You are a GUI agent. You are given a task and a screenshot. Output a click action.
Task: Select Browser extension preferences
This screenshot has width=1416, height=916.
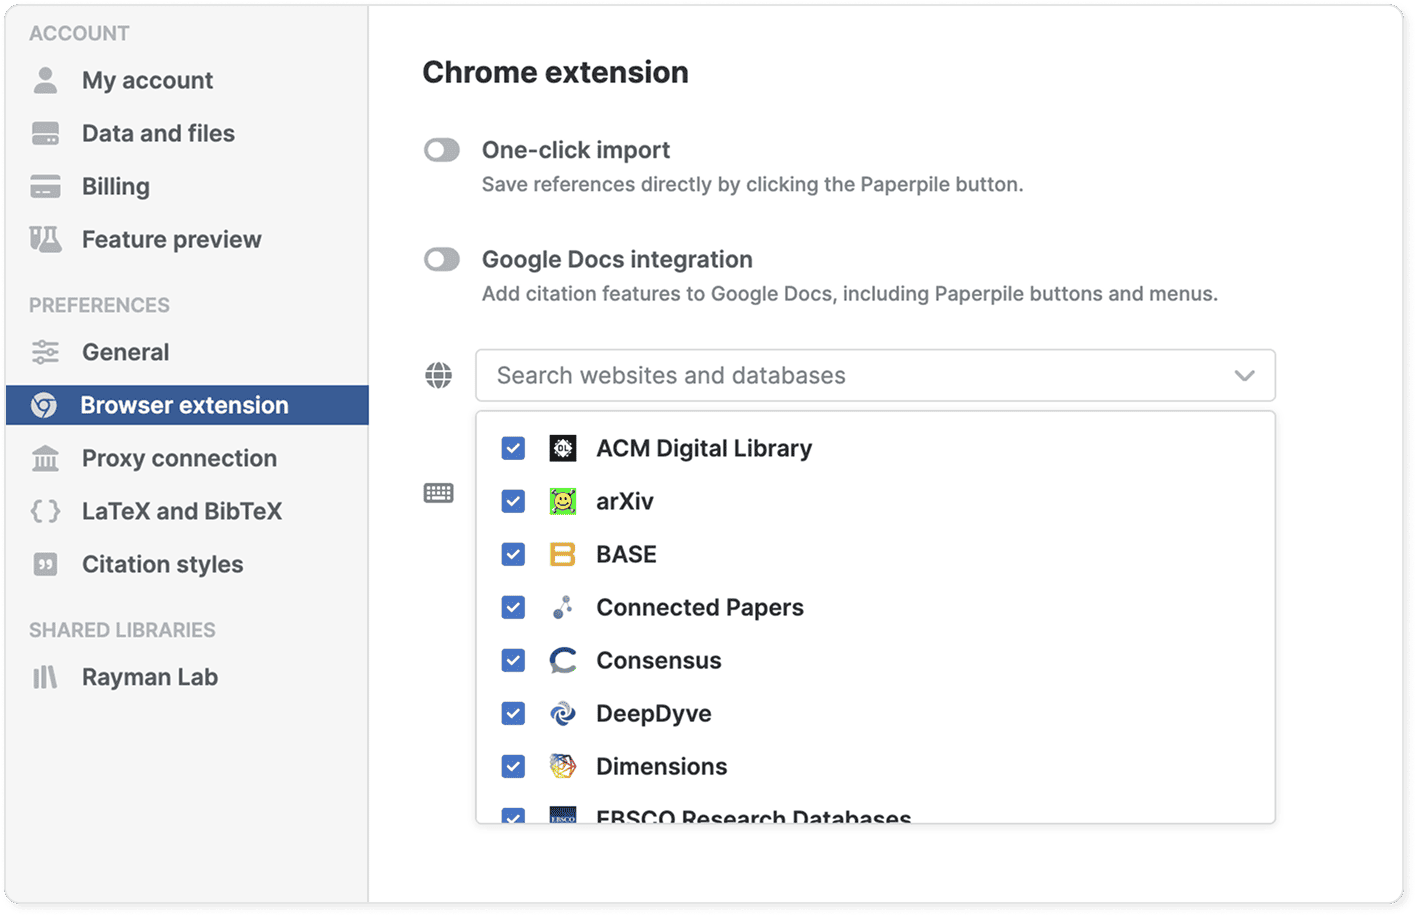[187, 405]
